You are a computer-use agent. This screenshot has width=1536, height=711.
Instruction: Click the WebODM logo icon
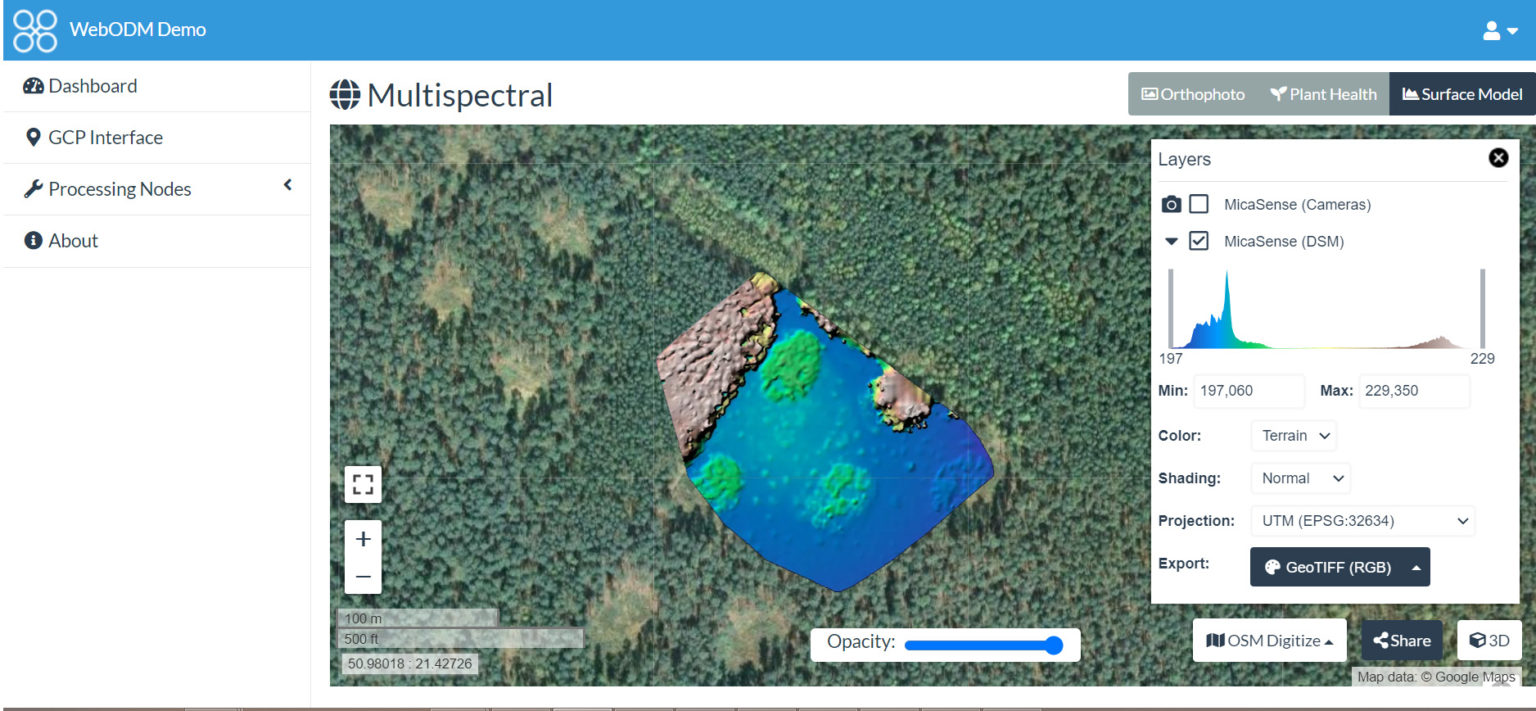35,30
